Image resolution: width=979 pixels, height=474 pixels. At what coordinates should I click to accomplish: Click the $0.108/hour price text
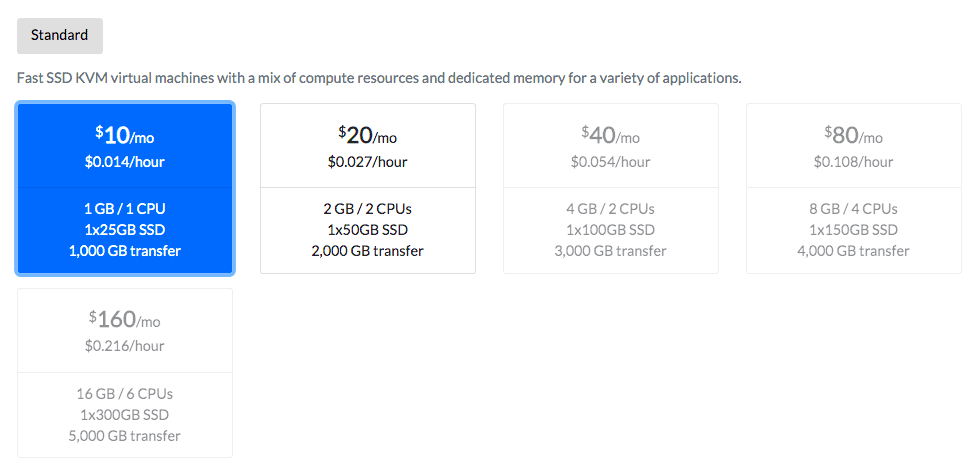854,162
